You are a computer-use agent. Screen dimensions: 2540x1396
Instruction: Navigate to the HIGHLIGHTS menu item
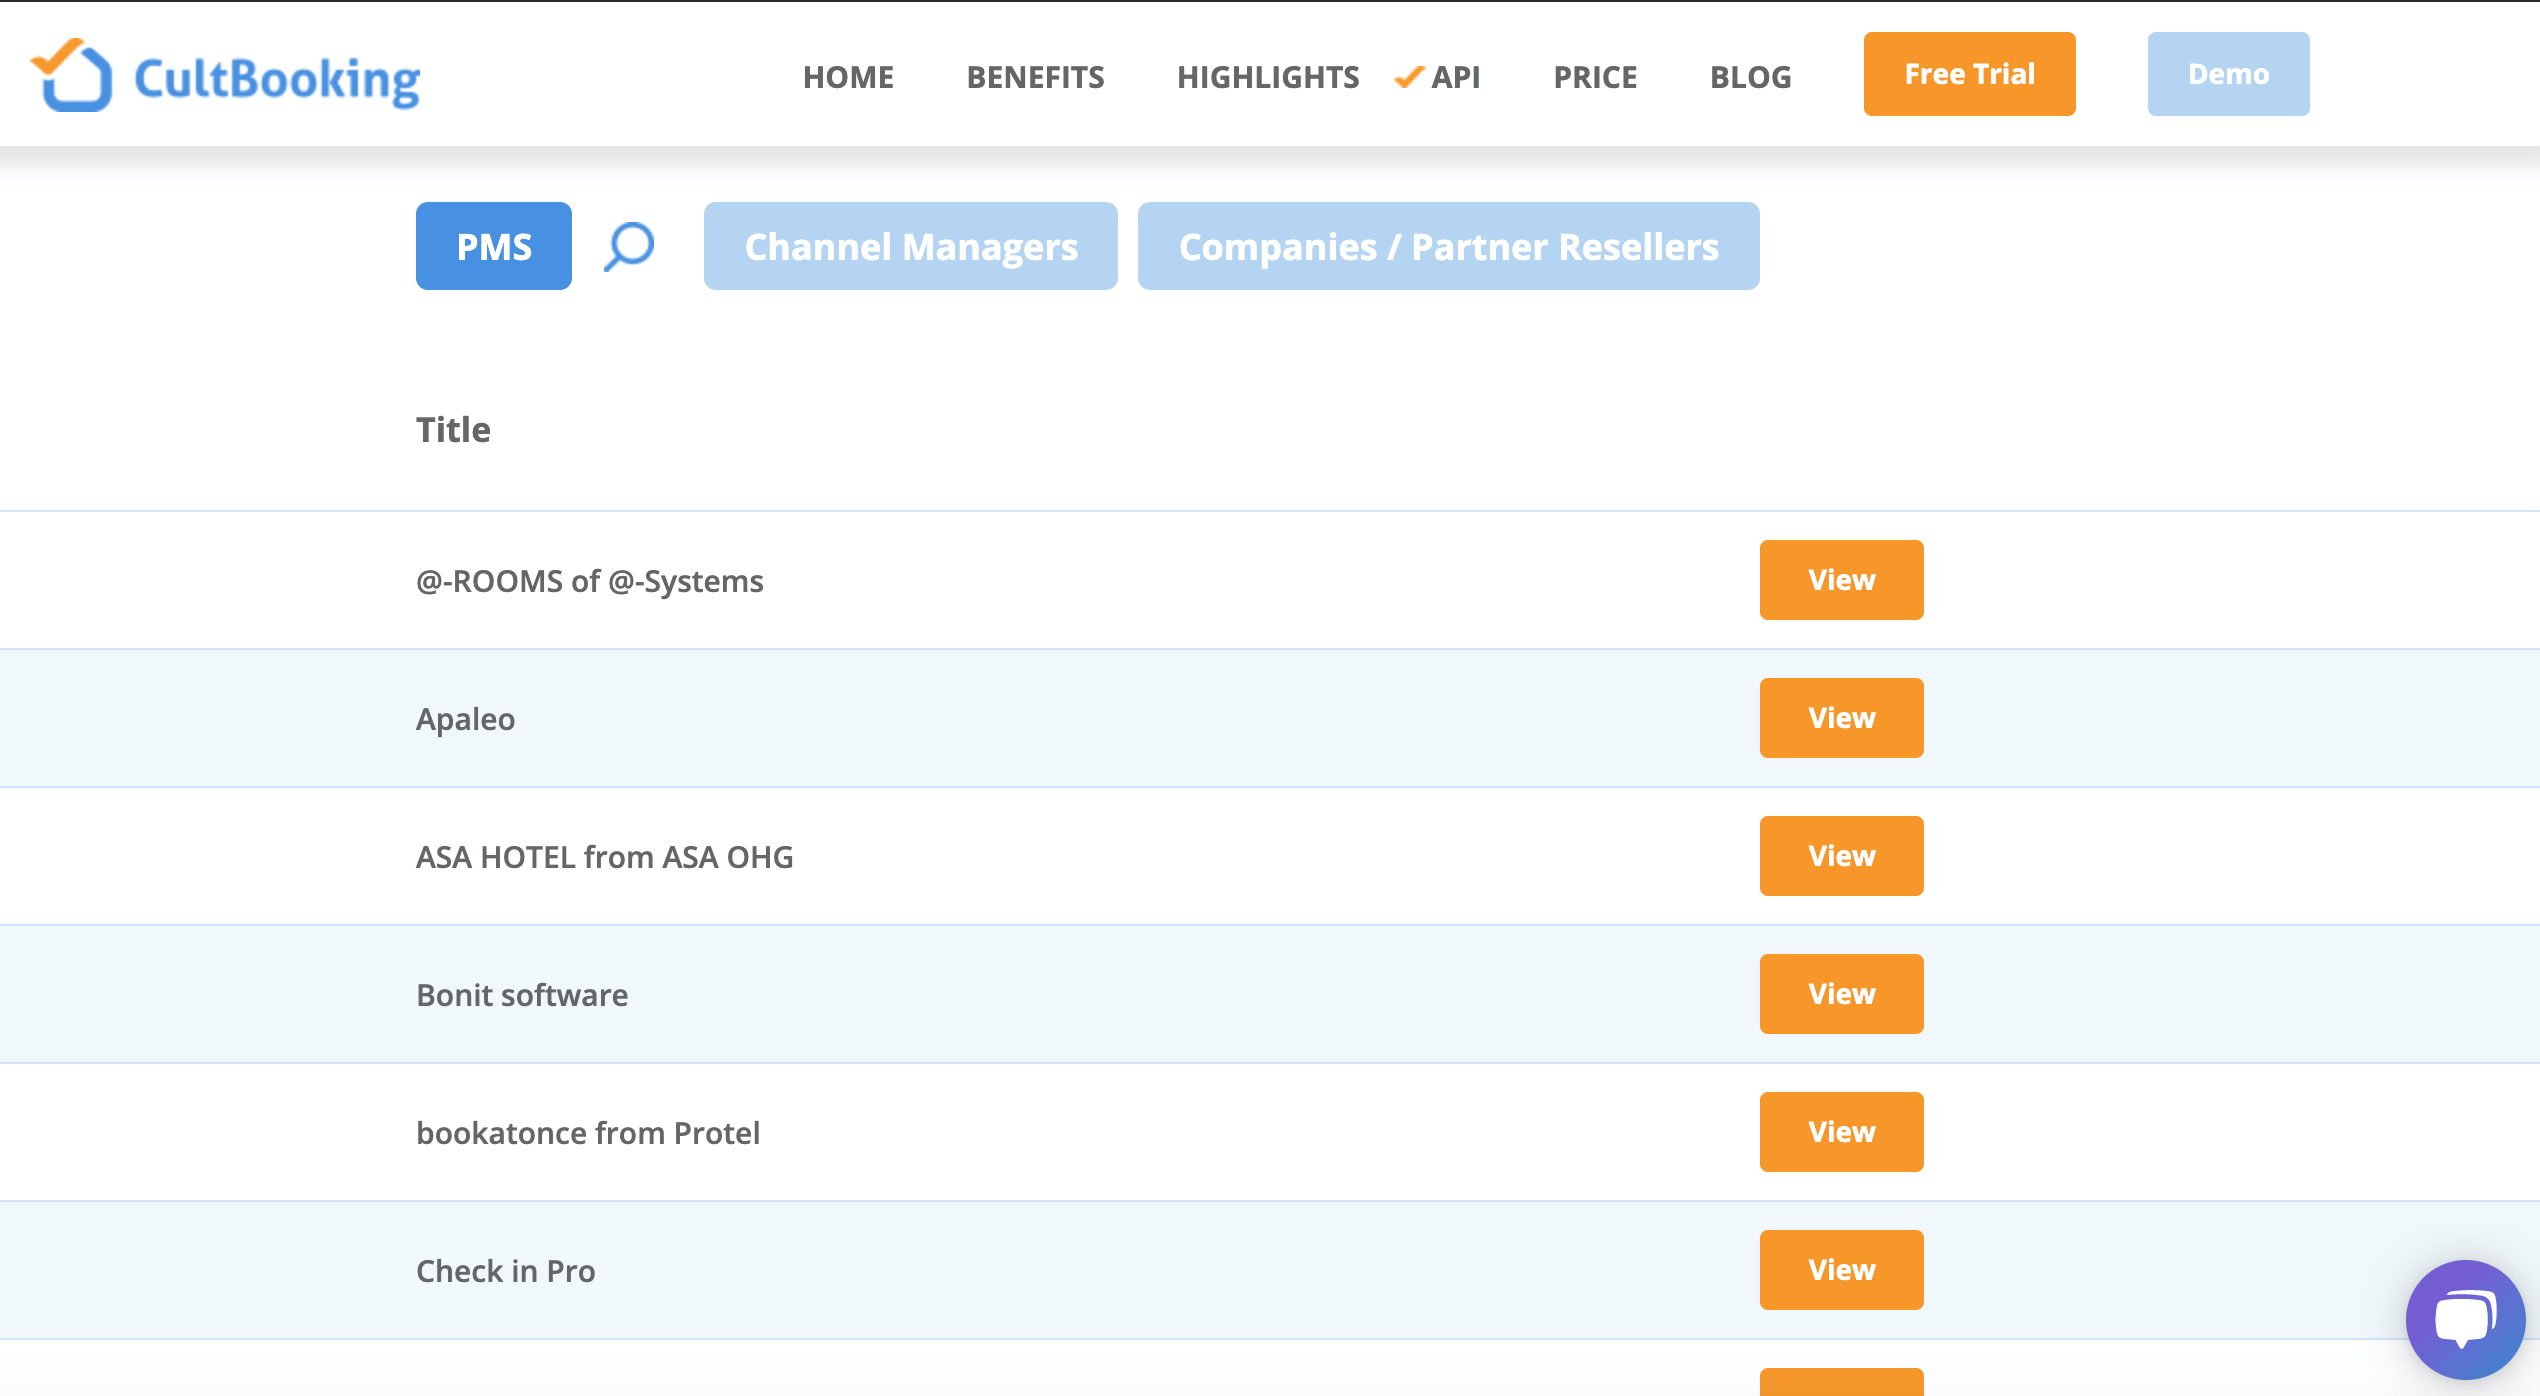1268,74
